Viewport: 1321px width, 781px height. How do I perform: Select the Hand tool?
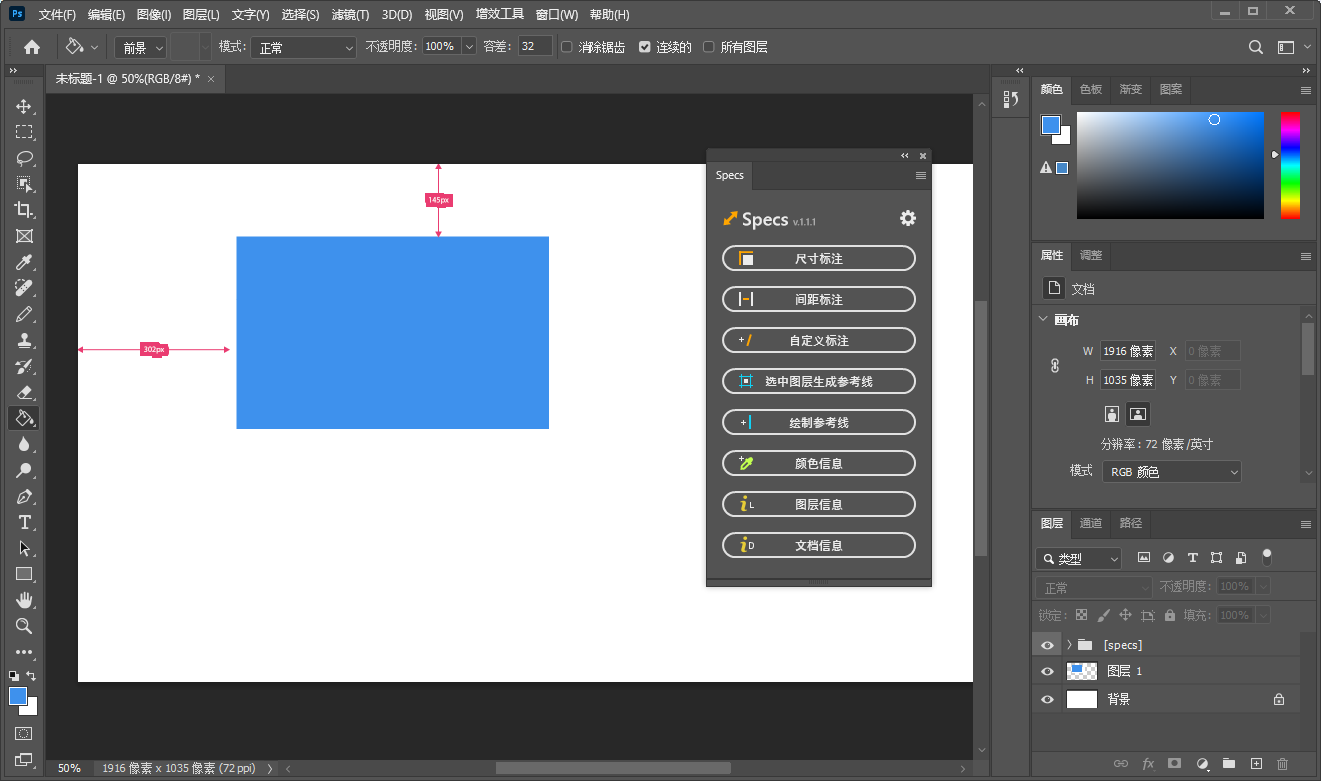pyautogui.click(x=24, y=600)
